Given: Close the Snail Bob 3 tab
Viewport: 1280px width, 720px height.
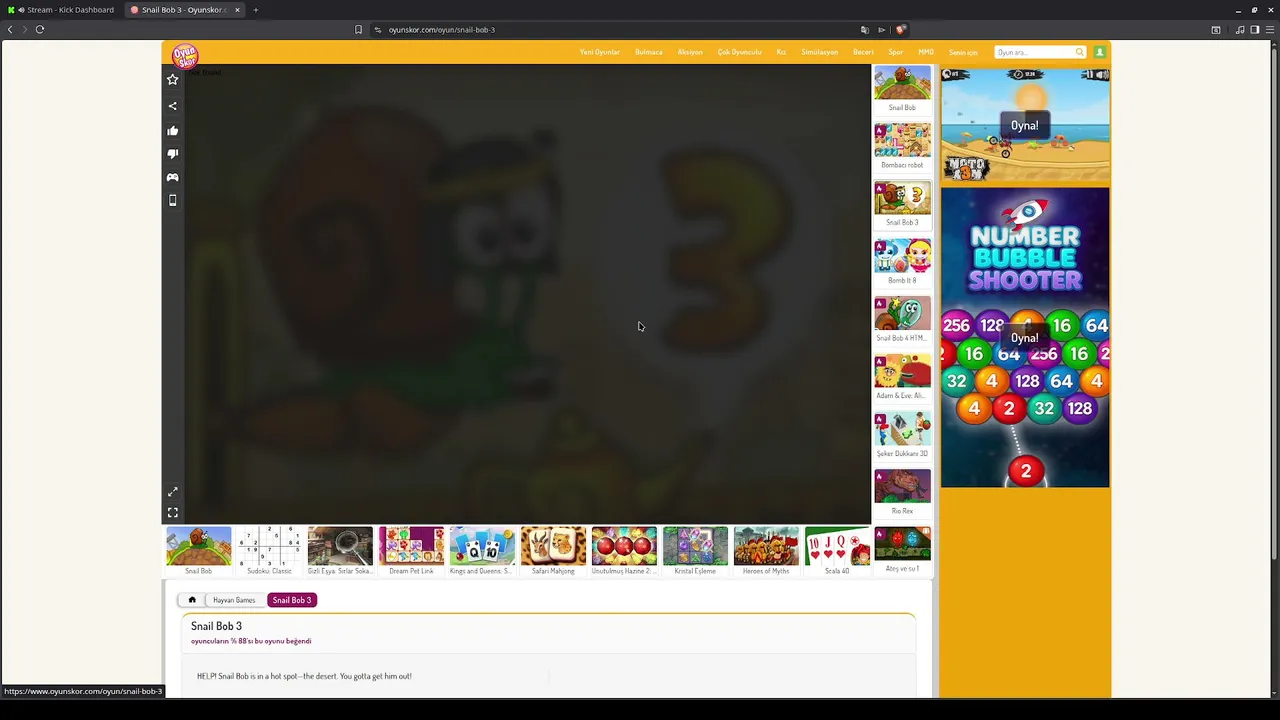Looking at the screenshot, I should pos(237,10).
